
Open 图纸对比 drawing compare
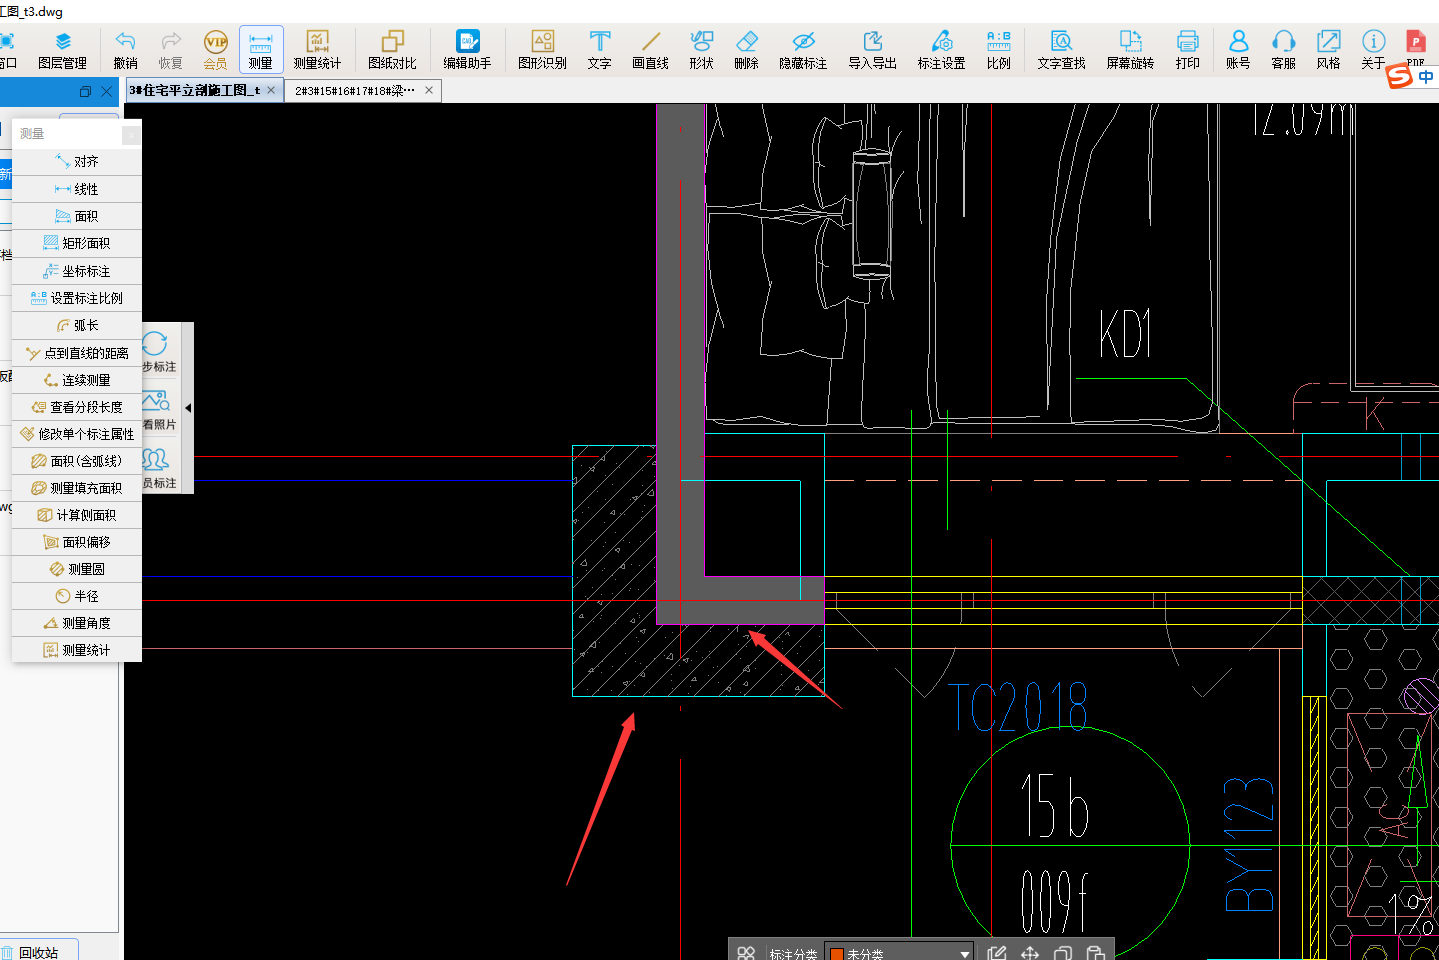(392, 50)
